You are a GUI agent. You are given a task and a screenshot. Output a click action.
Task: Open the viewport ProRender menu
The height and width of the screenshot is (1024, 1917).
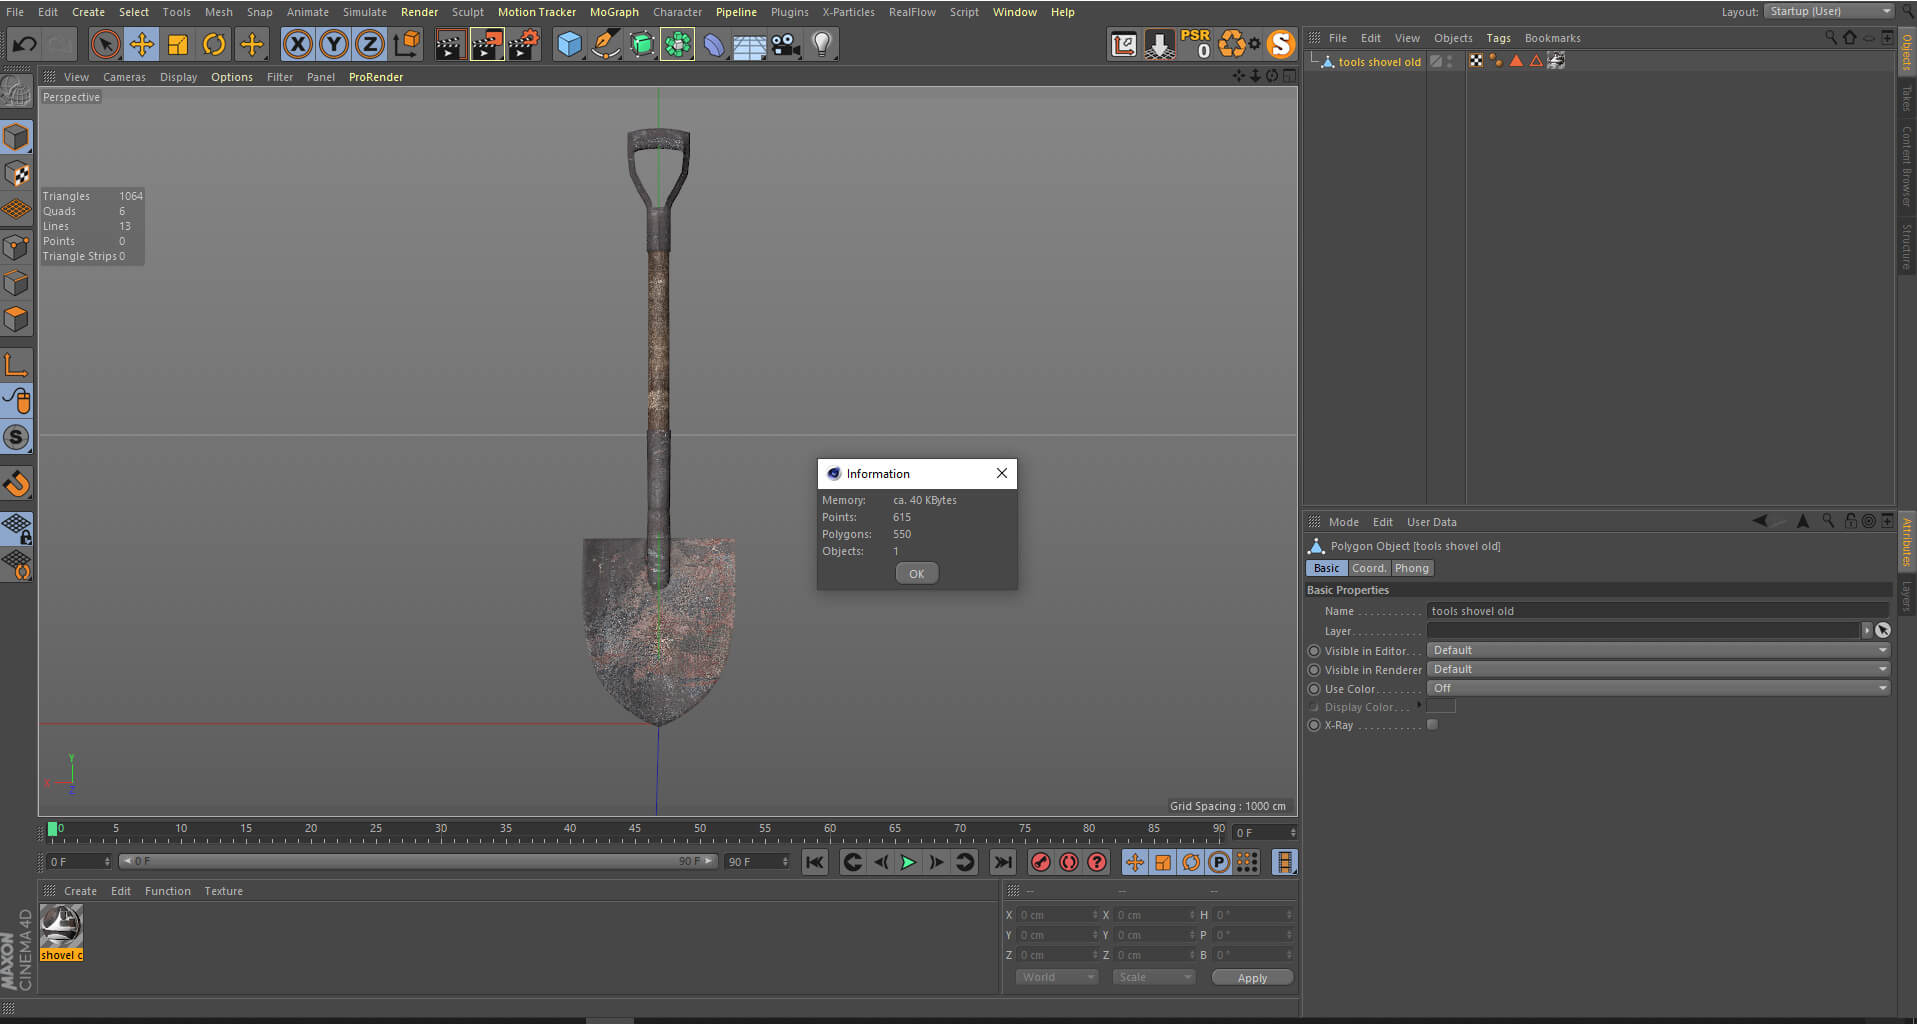pyautogui.click(x=376, y=77)
